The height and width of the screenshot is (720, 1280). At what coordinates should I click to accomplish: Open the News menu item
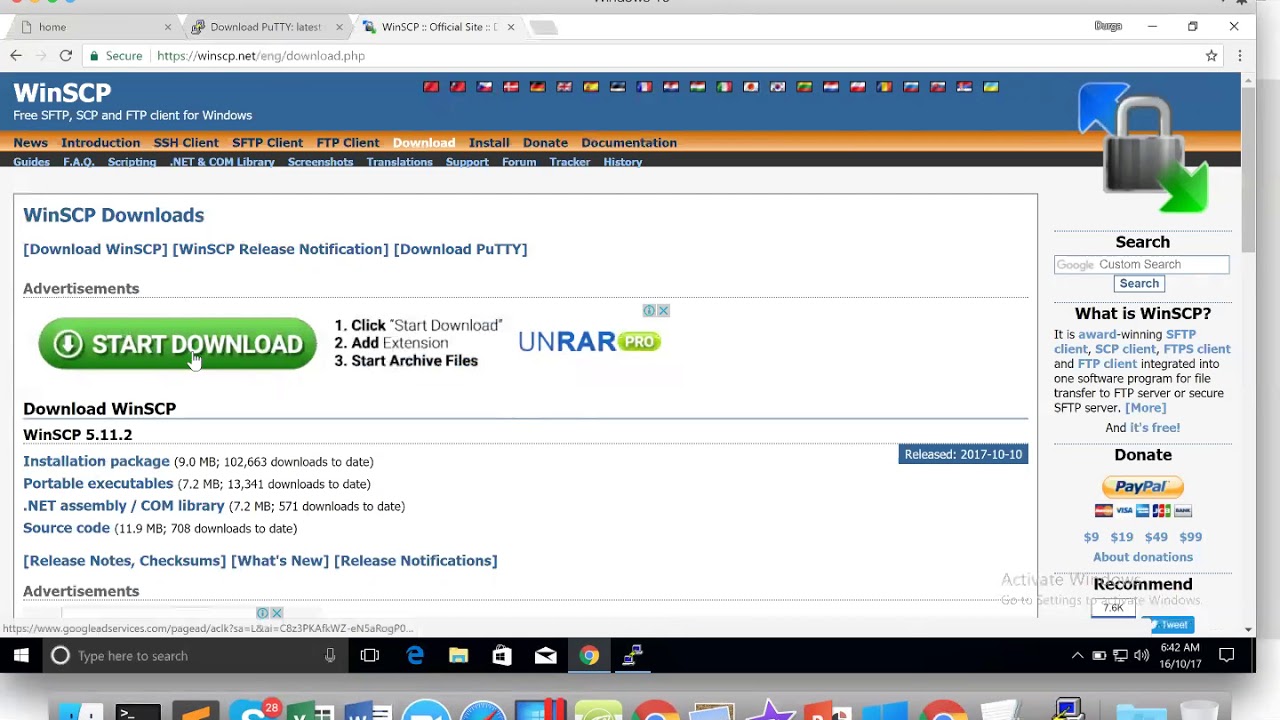[x=30, y=143]
